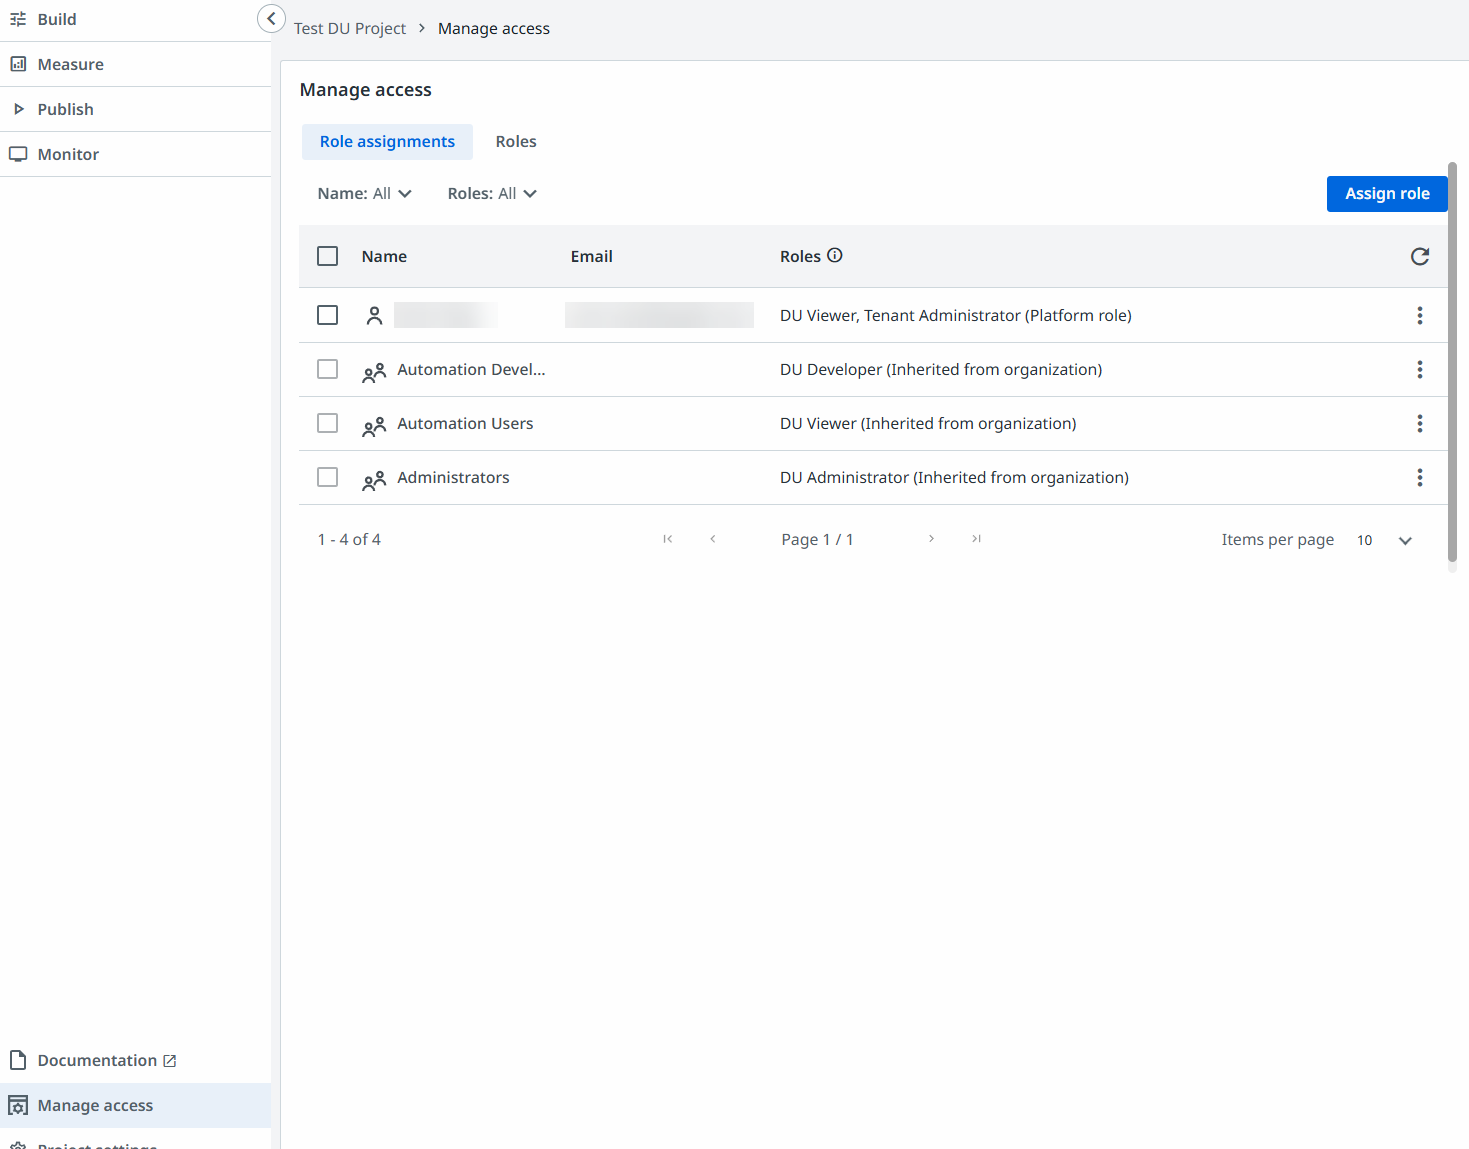Click the Assign role button
The height and width of the screenshot is (1149, 1469).
click(1386, 194)
